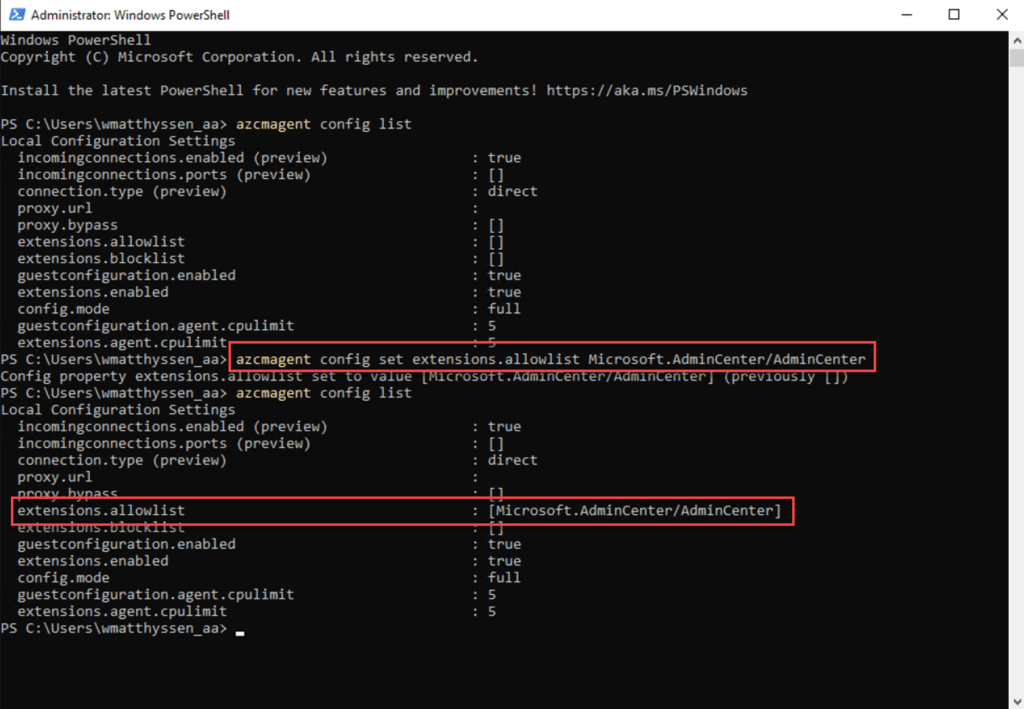Click the highlighted 'azcmagent config set' command
Image resolution: width=1024 pixels, height=709 pixels.
coord(551,359)
